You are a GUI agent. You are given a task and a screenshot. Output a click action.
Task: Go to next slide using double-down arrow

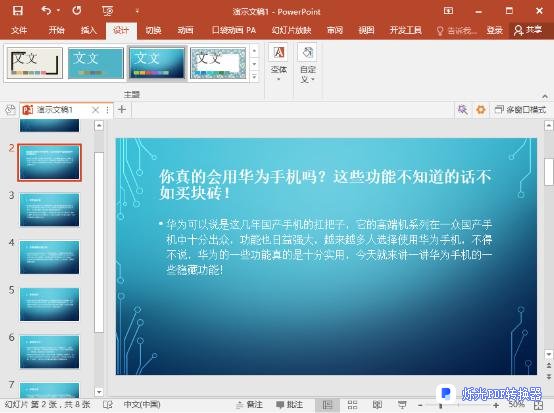pos(549,376)
